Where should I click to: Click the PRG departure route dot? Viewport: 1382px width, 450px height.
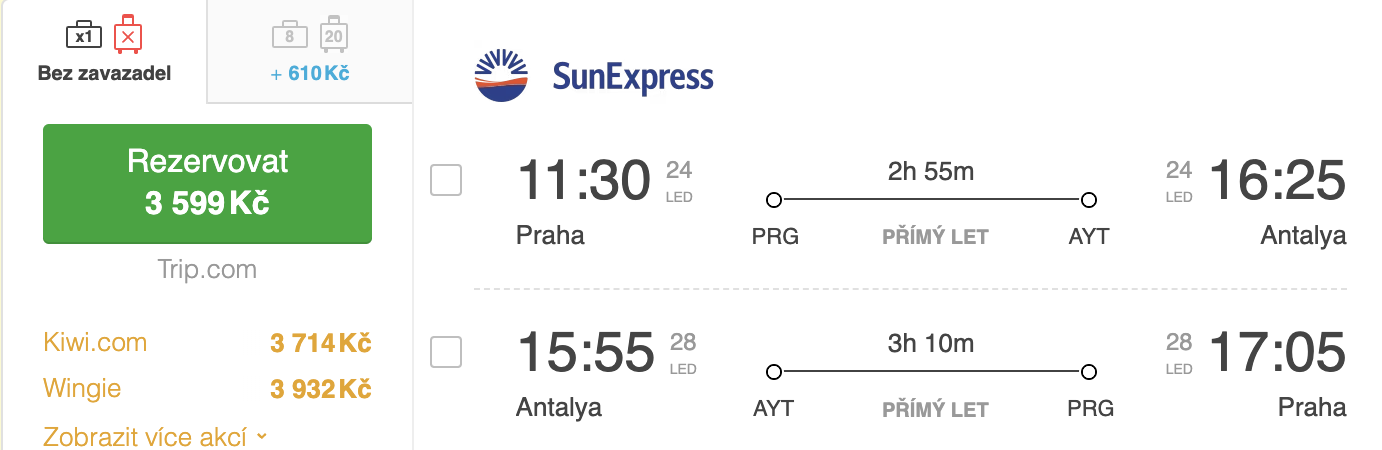[773, 200]
